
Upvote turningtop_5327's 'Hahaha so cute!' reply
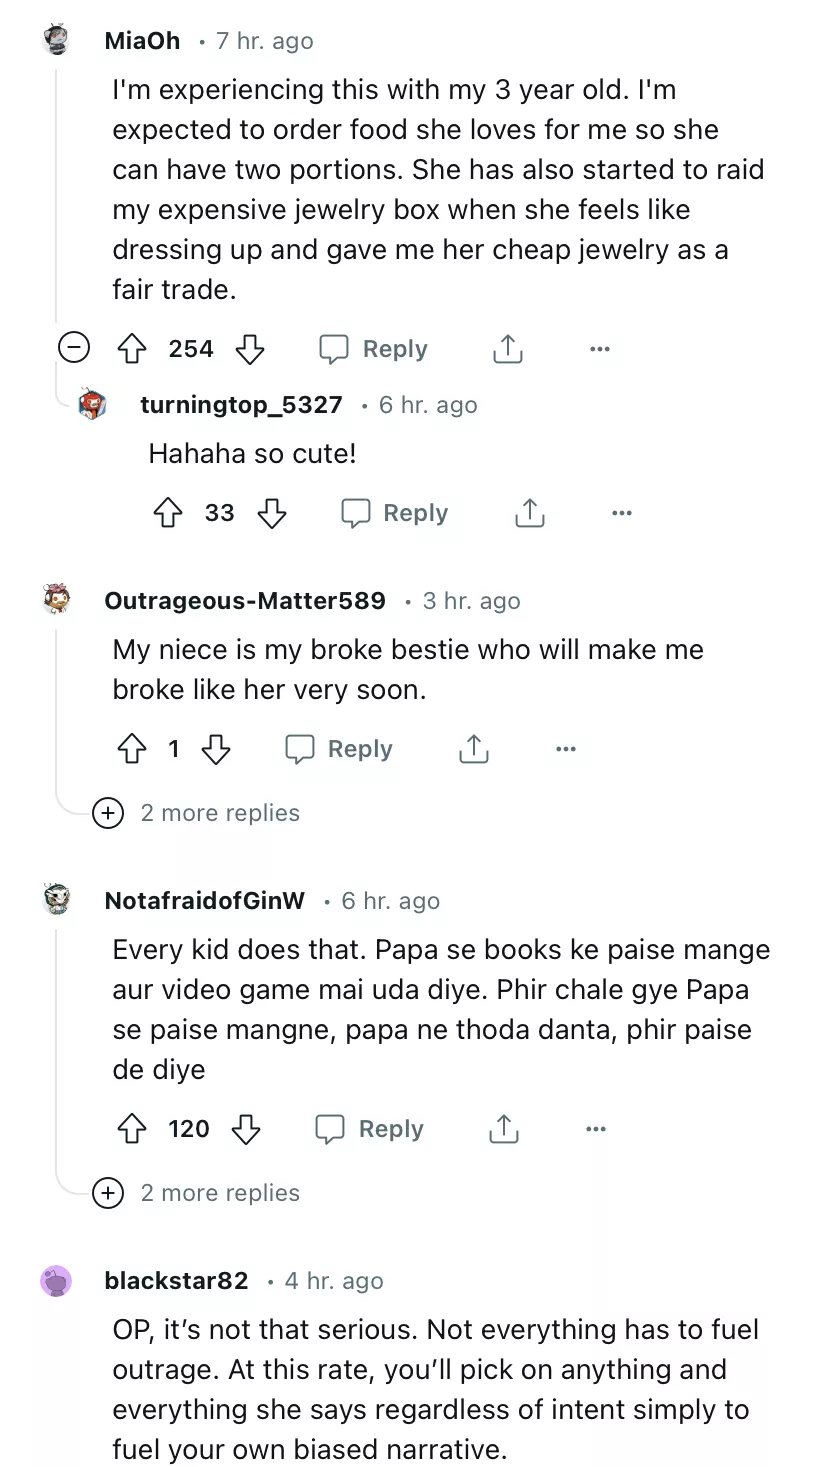coord(168,513)
